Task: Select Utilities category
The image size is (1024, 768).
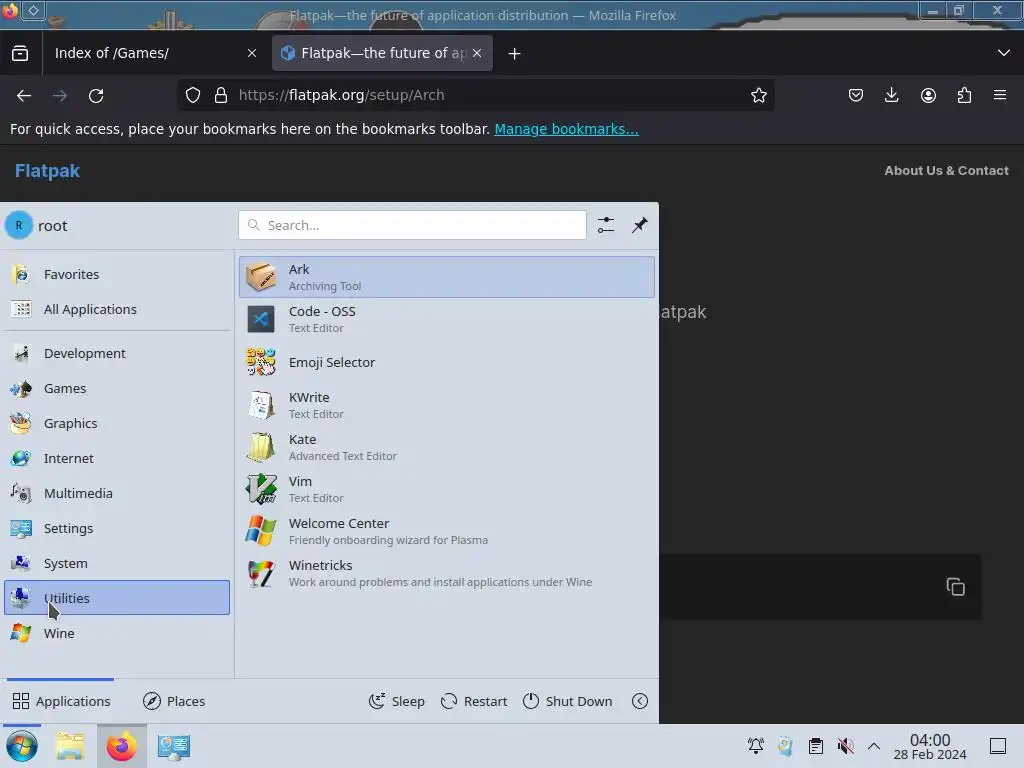Action: click(117, 598)
